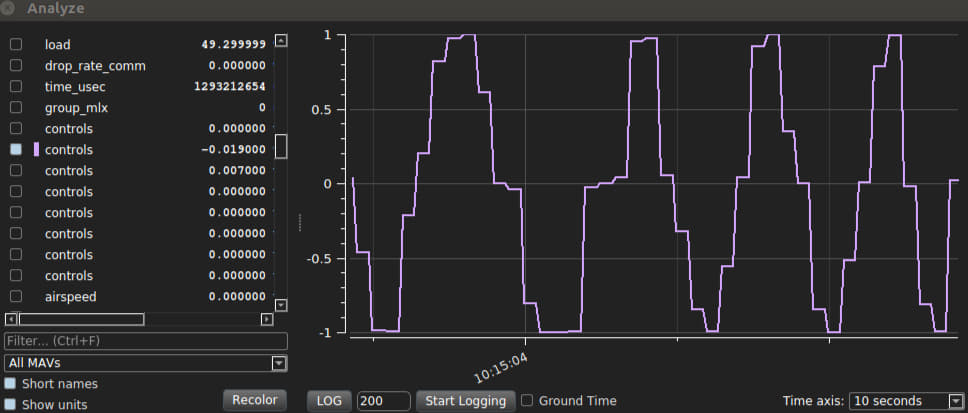Tick the group_mlx checkbox
The image size is (968, 413).
[x=16, y=107]
